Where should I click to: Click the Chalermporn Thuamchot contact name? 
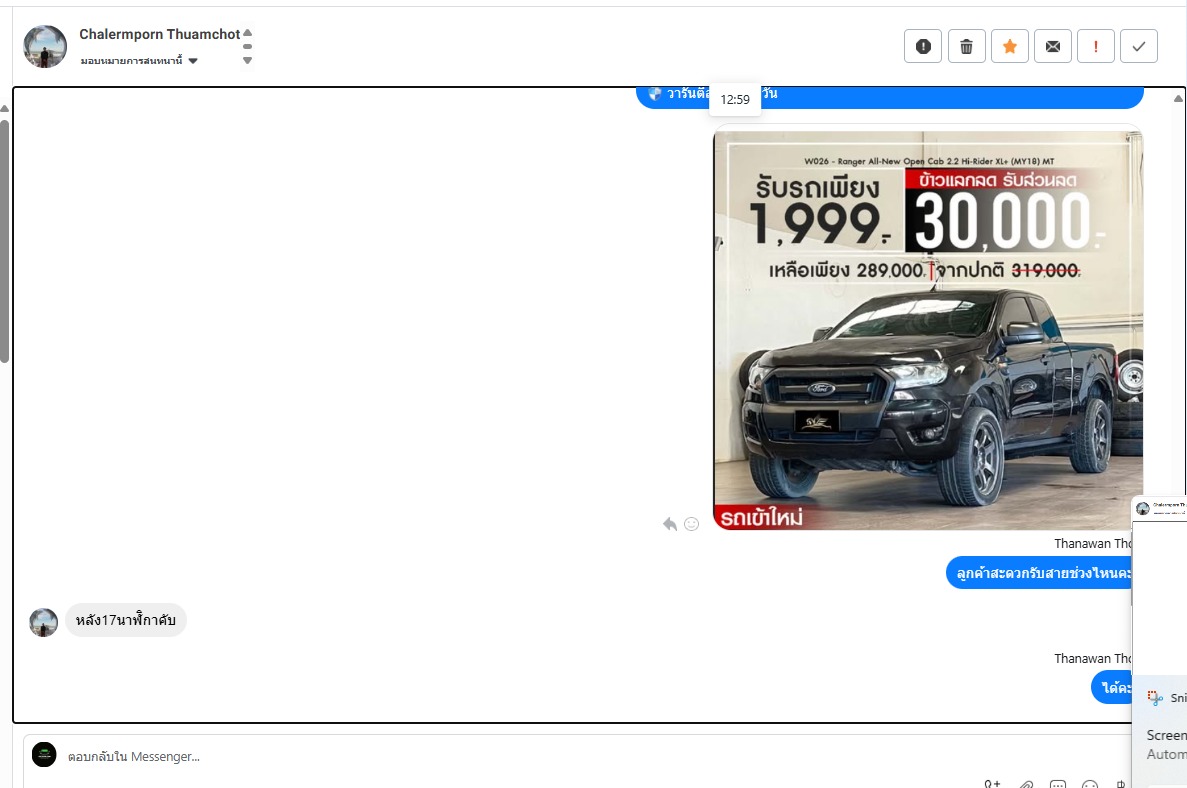(x=160, y=34)
